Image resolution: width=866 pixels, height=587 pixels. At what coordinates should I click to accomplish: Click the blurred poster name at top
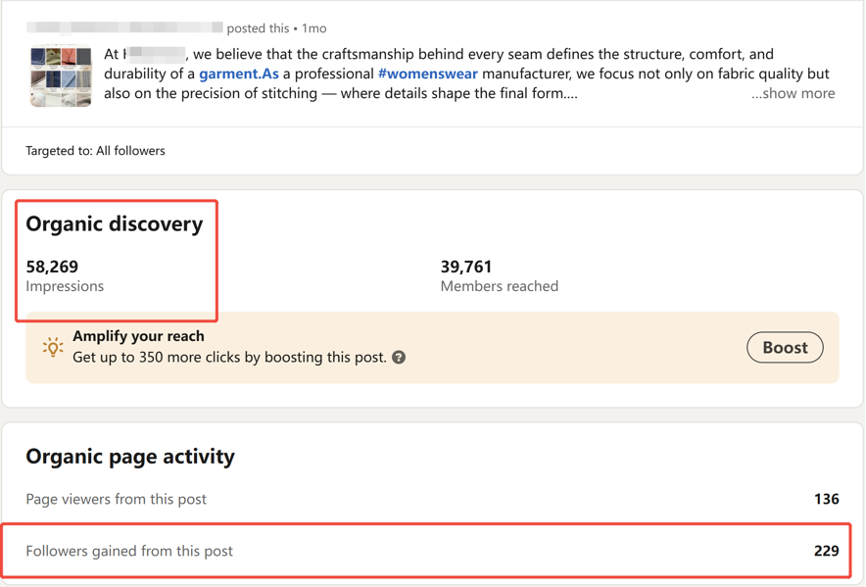(124, 28)
